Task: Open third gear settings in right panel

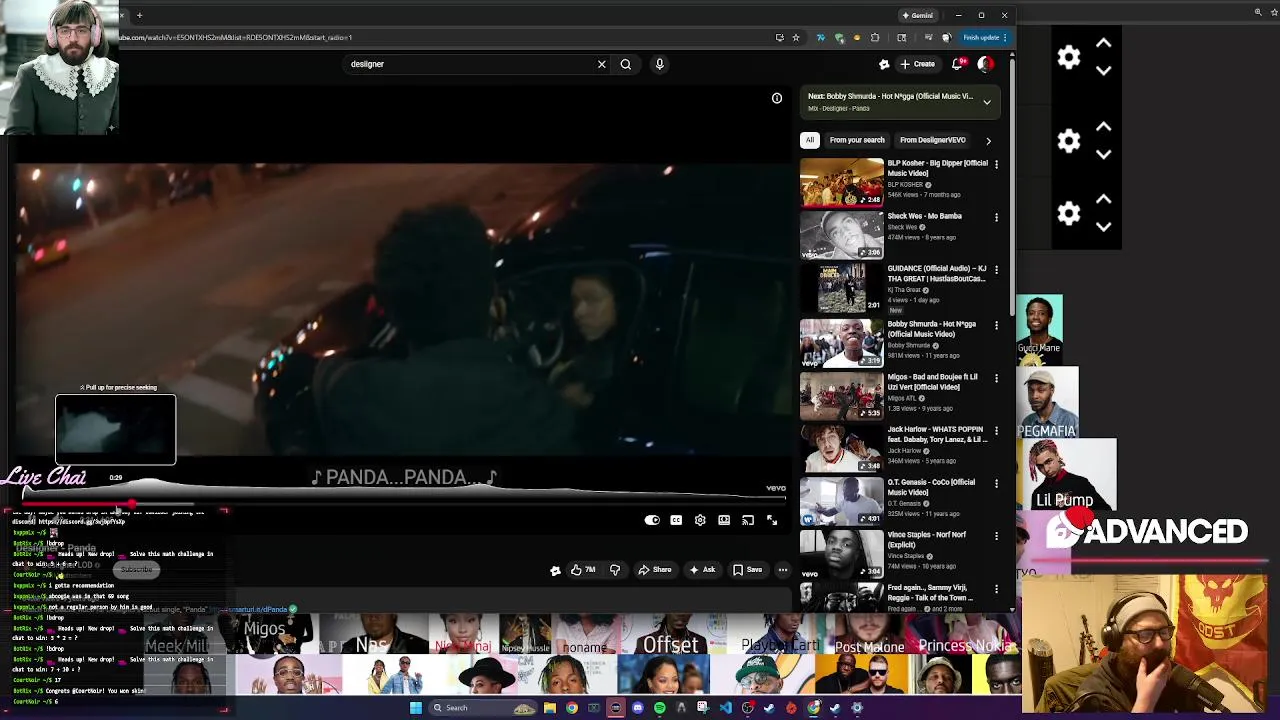Action: click(1069, 213)
